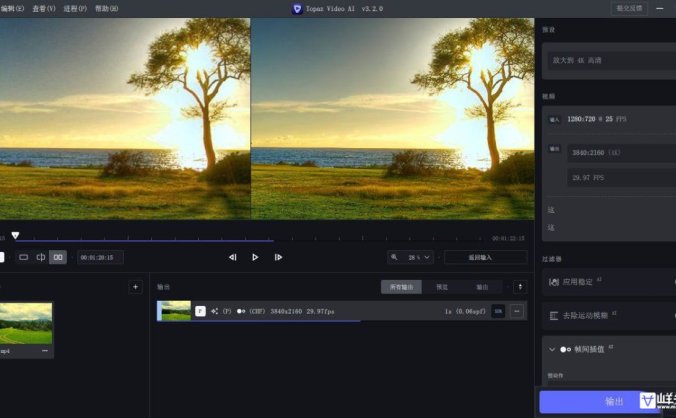Open the 放大到 4K 高清 preset dropdown
Viewport: 676px width, 418px height.
tap(611, 60)
